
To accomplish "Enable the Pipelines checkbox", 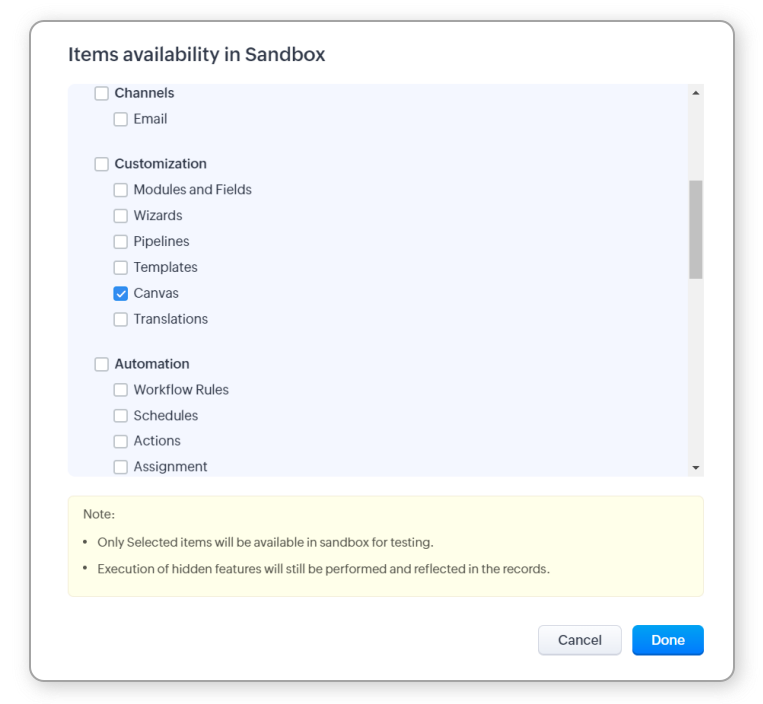I will click(x=120, y=242).
